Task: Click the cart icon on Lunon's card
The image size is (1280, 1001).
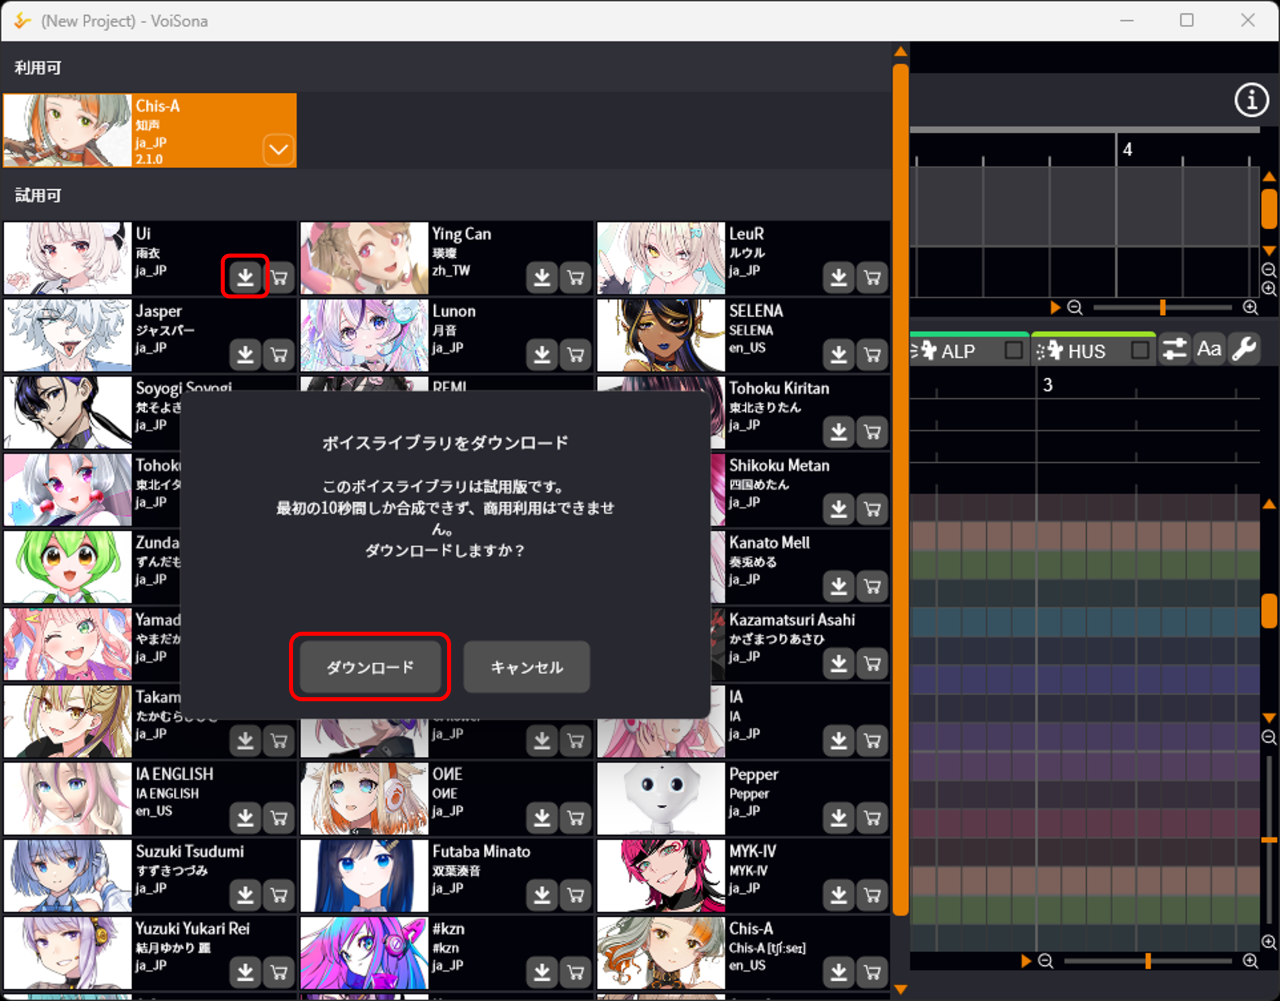Action: click(576, 354)
